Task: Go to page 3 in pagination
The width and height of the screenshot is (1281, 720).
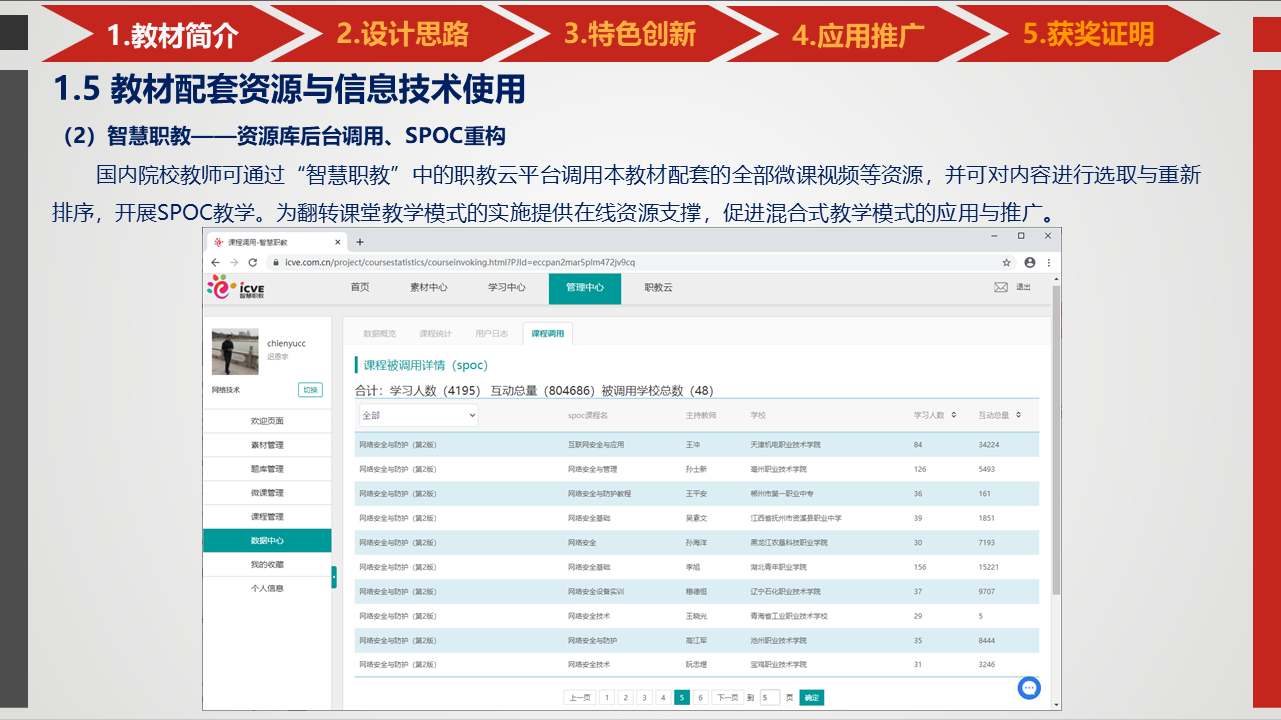Action: coord(644,698)
